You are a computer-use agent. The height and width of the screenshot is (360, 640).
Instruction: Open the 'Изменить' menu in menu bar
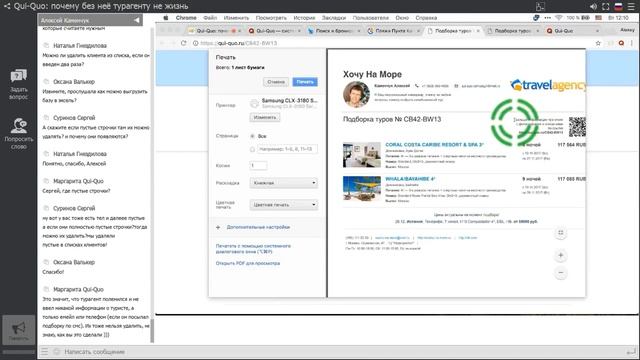tap(236, 18)
